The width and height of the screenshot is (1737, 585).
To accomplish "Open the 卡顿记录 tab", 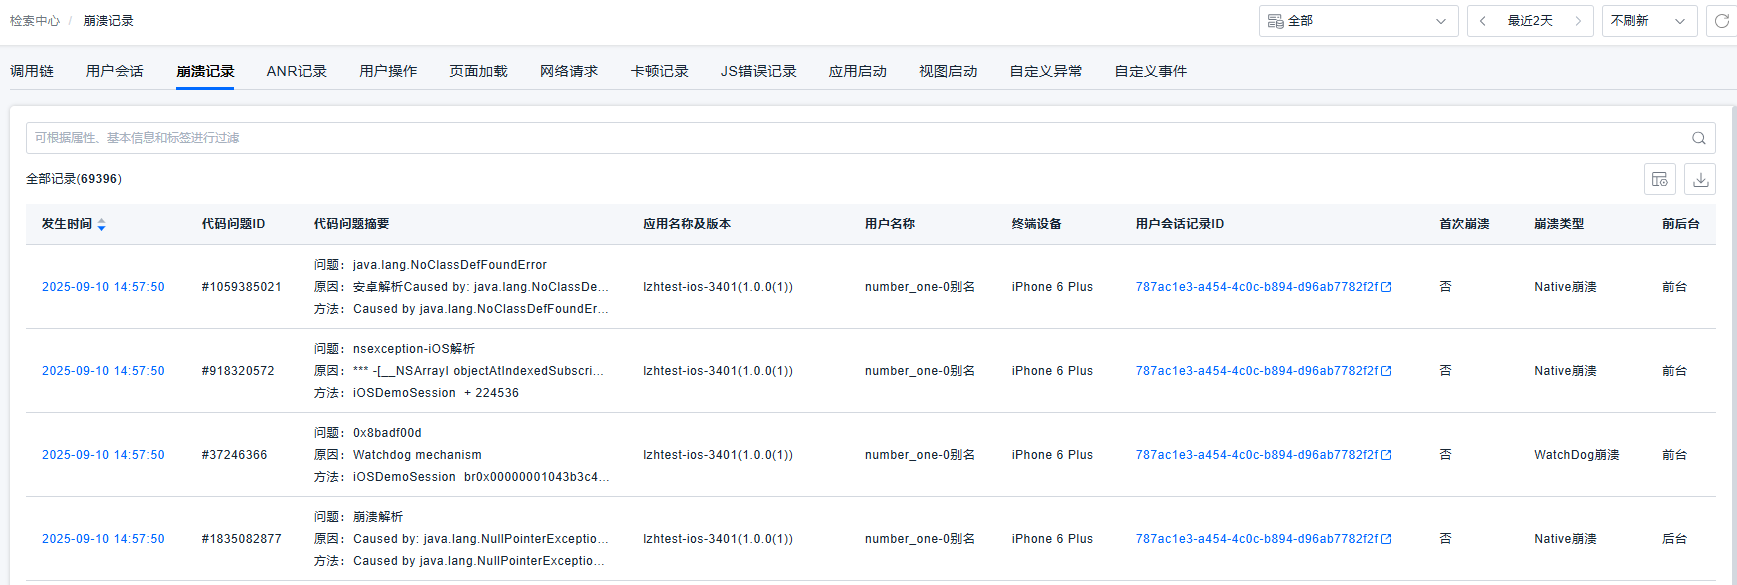I will (x=659, y=71).
